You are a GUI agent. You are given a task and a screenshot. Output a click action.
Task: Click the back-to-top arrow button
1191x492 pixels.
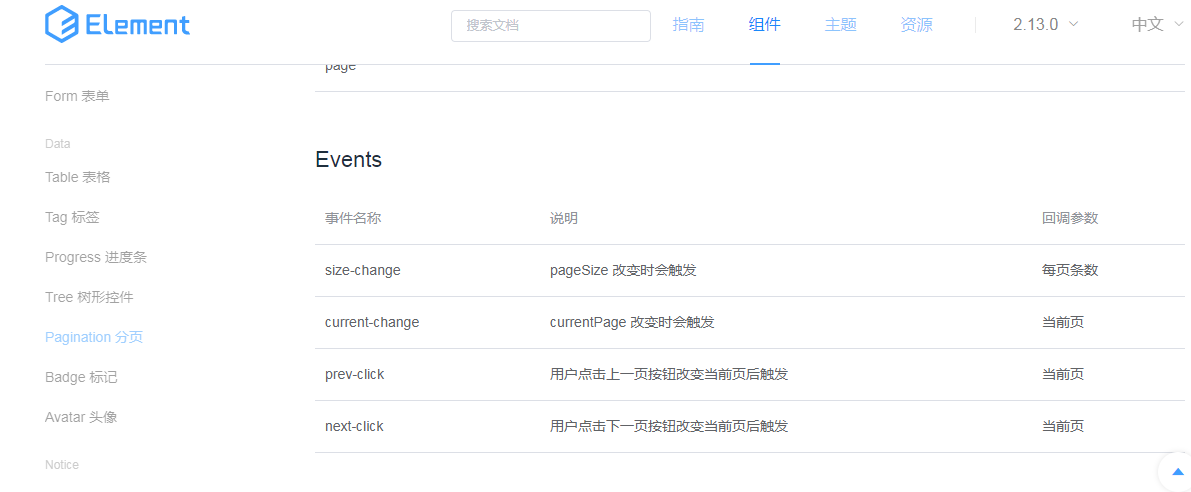click(x=1177, y=472)
